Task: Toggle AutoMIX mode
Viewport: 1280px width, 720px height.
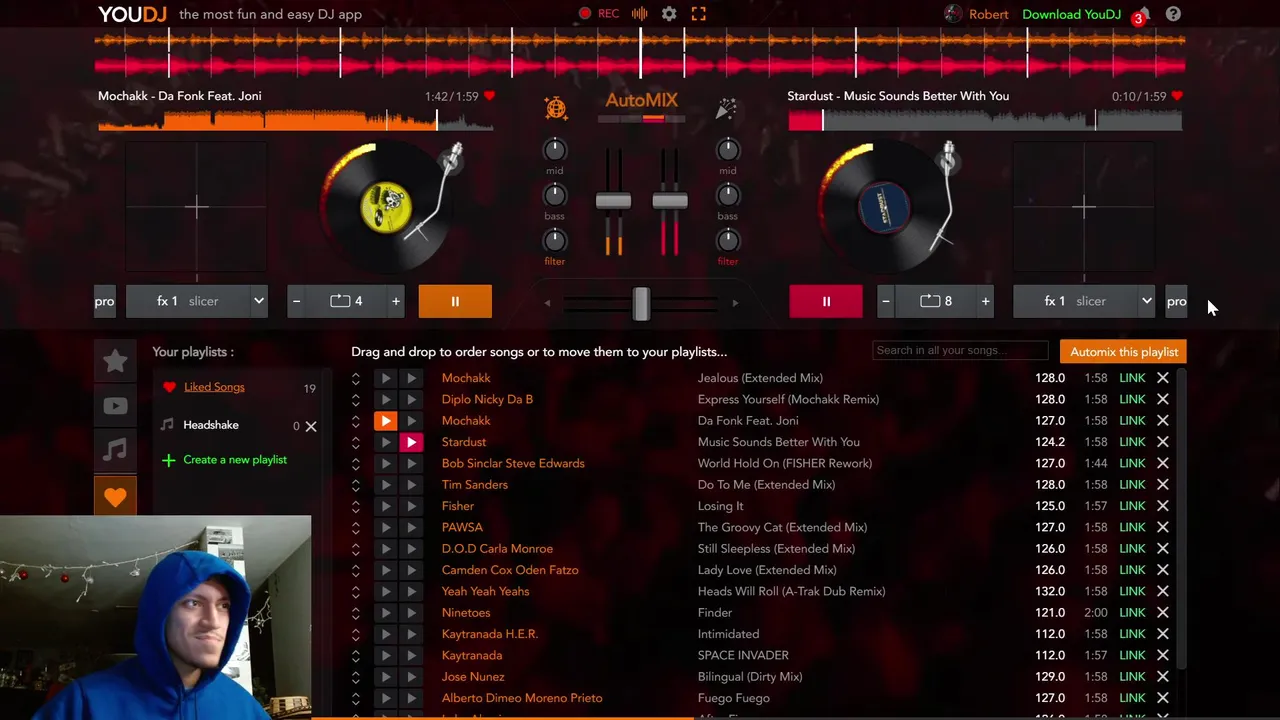Action: [641, 100]
